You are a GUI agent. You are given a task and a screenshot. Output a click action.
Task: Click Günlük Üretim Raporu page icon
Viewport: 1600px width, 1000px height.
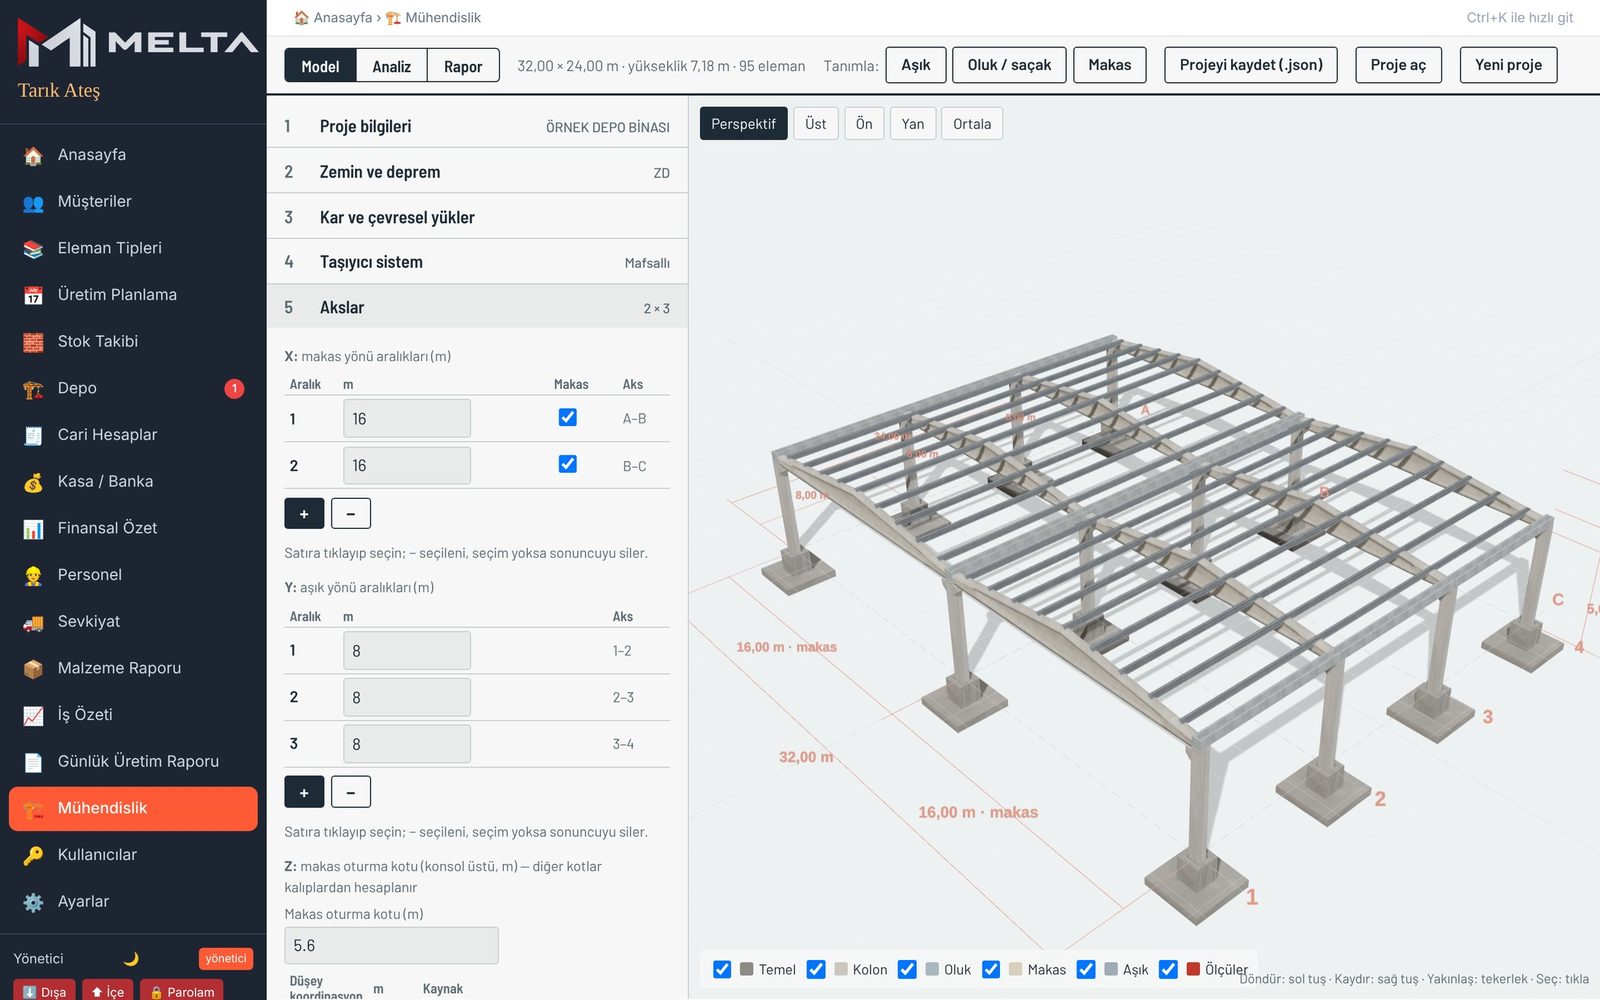pyautogui.click(x=33, y=762)
